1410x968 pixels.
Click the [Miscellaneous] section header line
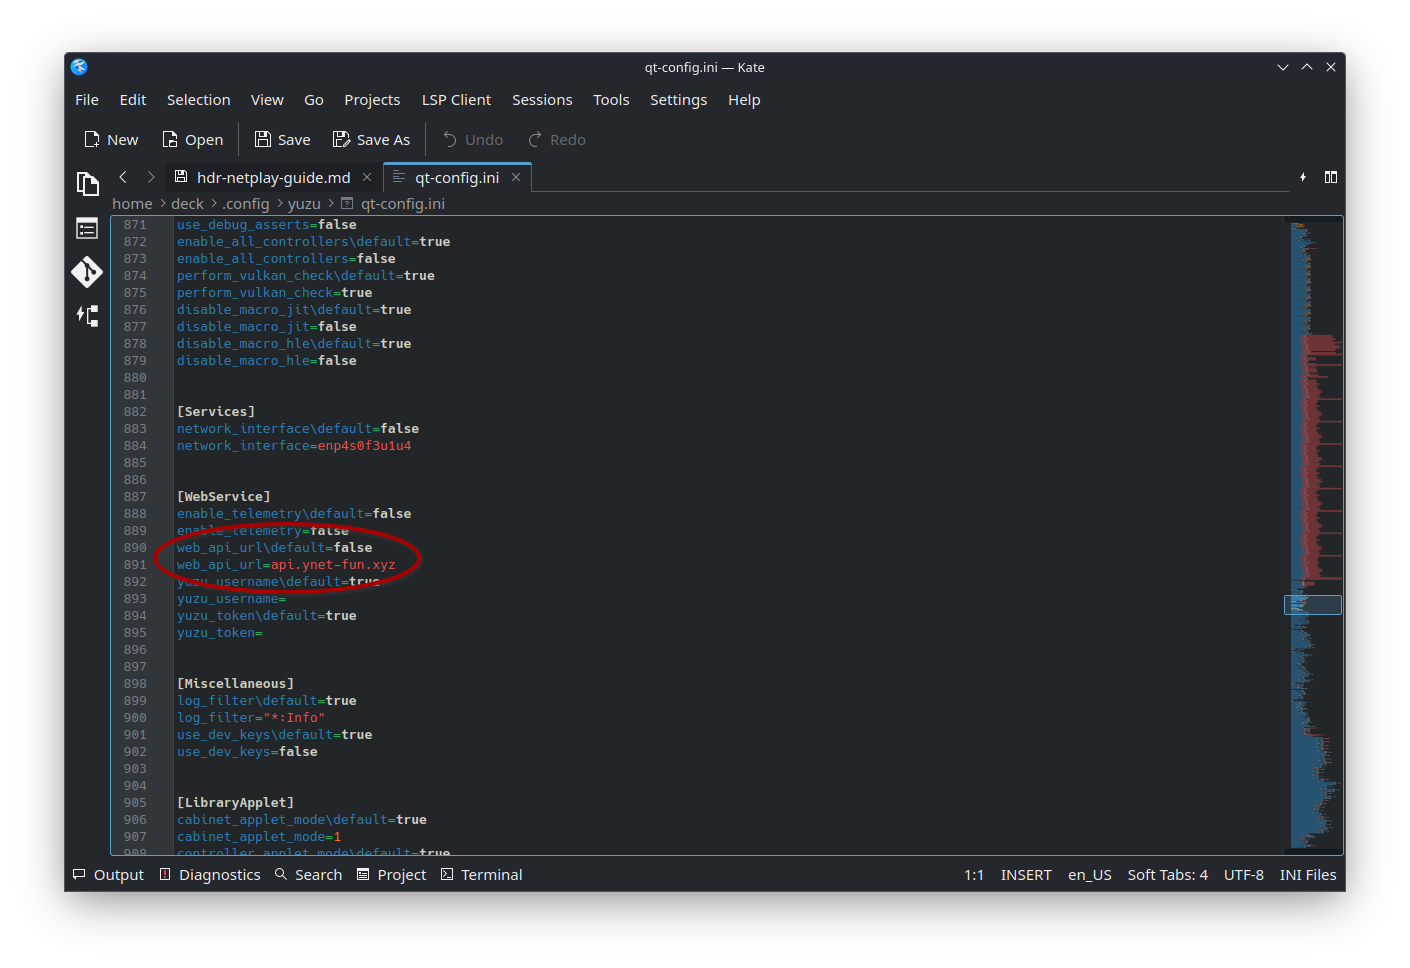[236, 684]
